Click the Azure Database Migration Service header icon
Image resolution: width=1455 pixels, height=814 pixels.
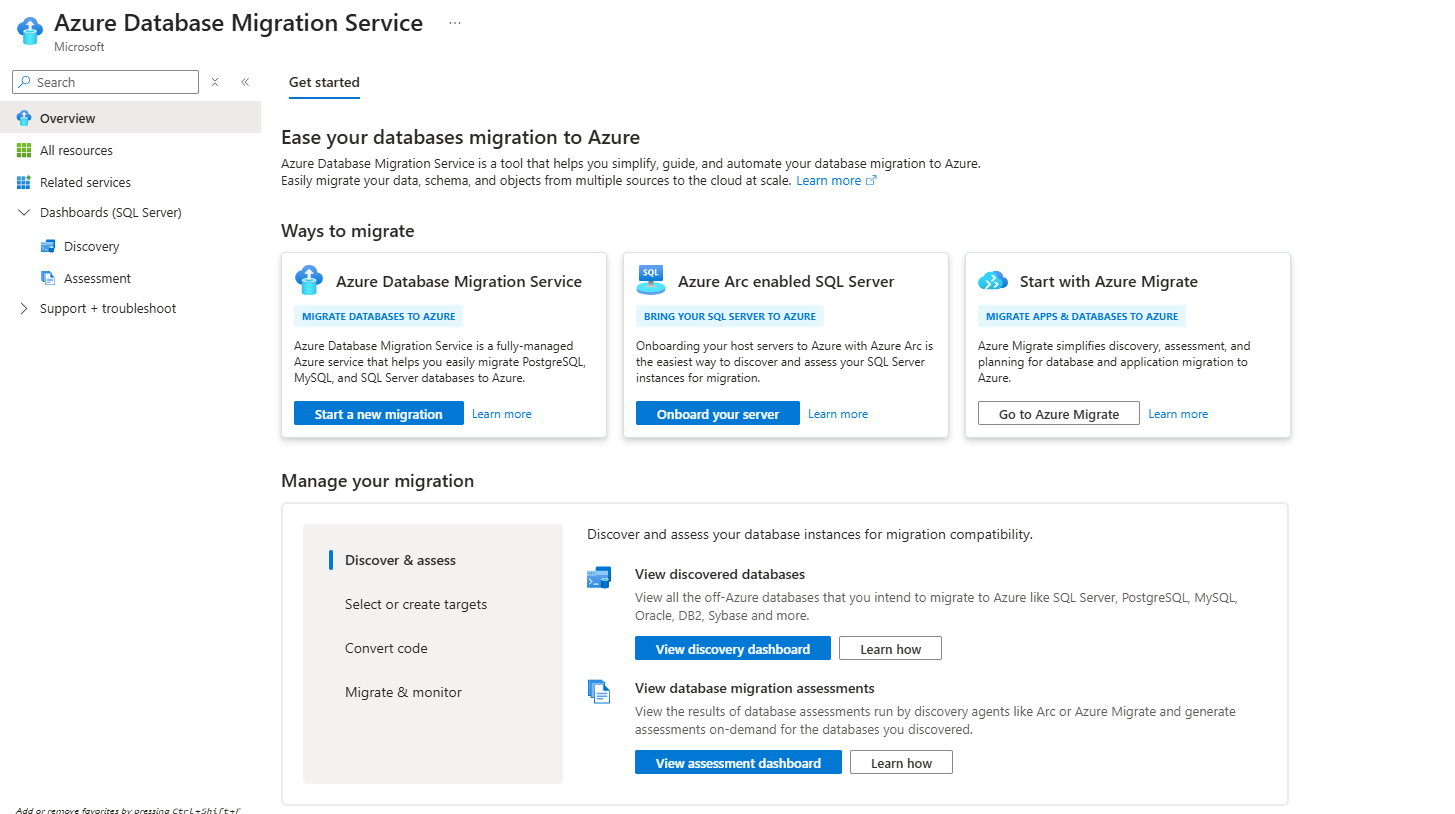coord(29,29)
